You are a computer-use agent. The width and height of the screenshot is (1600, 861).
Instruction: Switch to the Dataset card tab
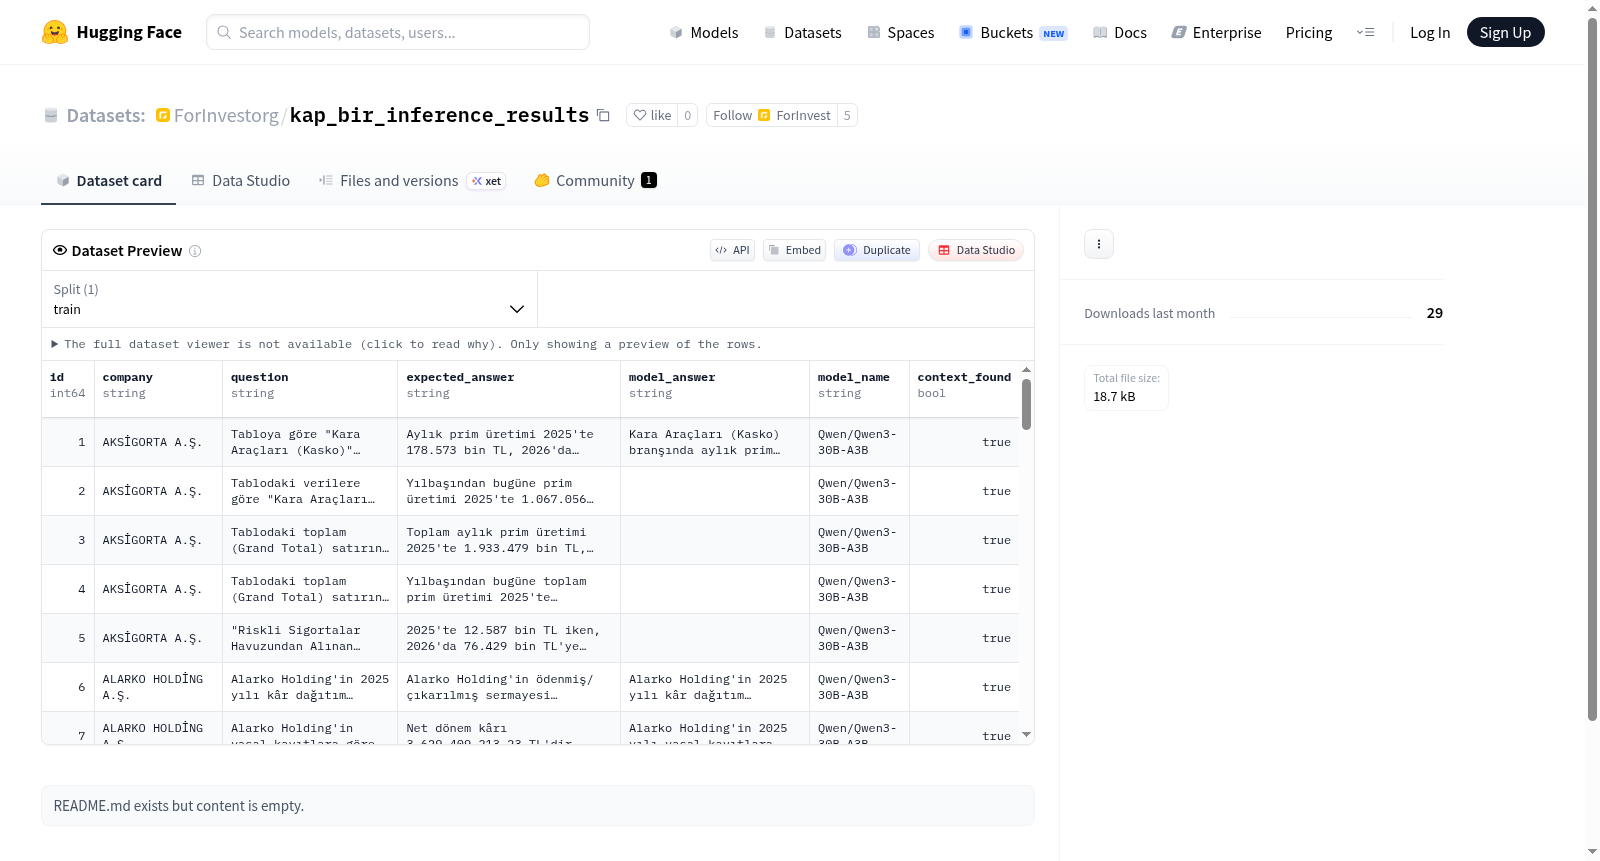pos(108,181)
